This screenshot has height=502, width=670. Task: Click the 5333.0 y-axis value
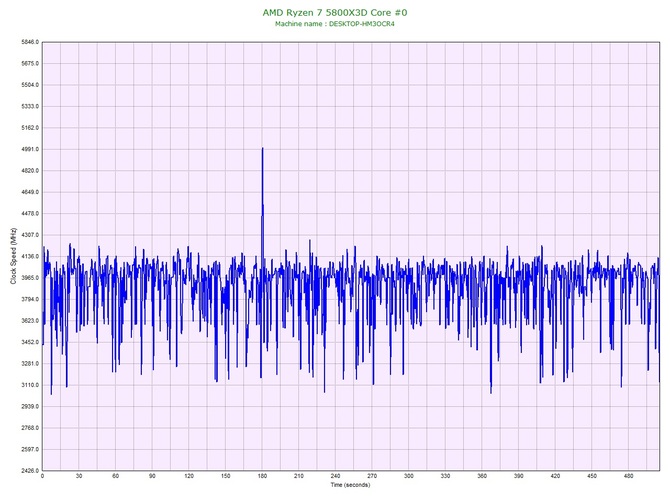tap(30, 106)
